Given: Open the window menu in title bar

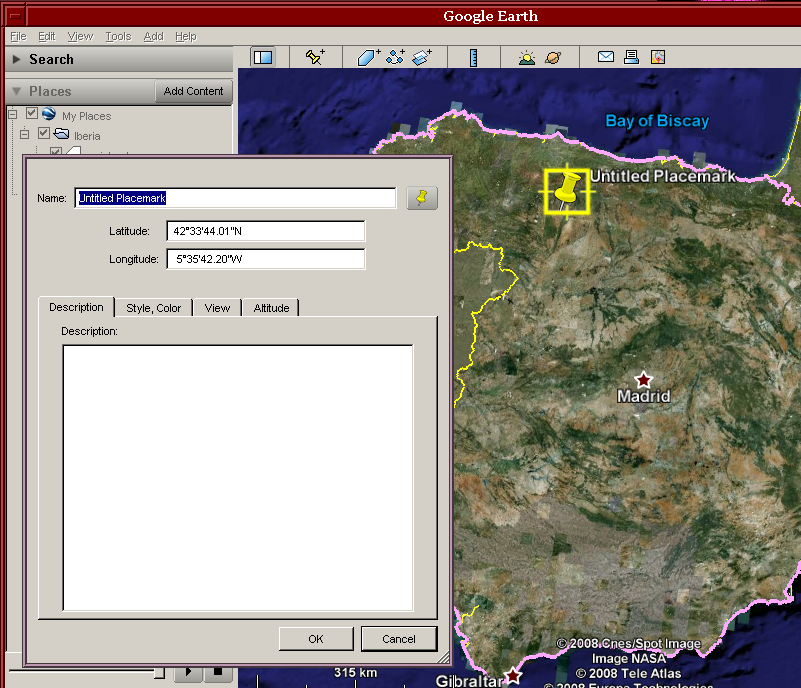Looking at the screenshot, I should pyautogui.click(x=15, y=16).
